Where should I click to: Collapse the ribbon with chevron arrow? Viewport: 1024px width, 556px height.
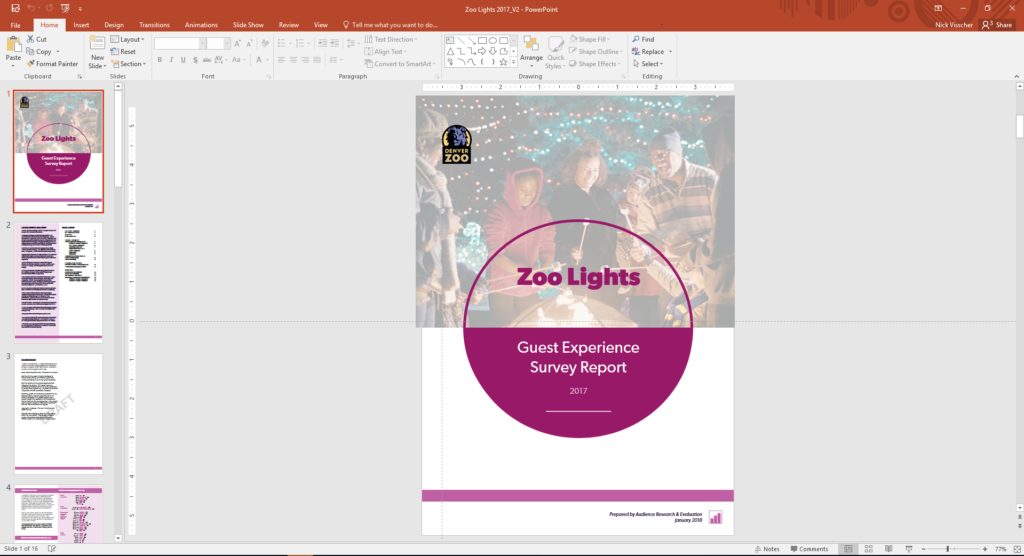[1017, 76]
